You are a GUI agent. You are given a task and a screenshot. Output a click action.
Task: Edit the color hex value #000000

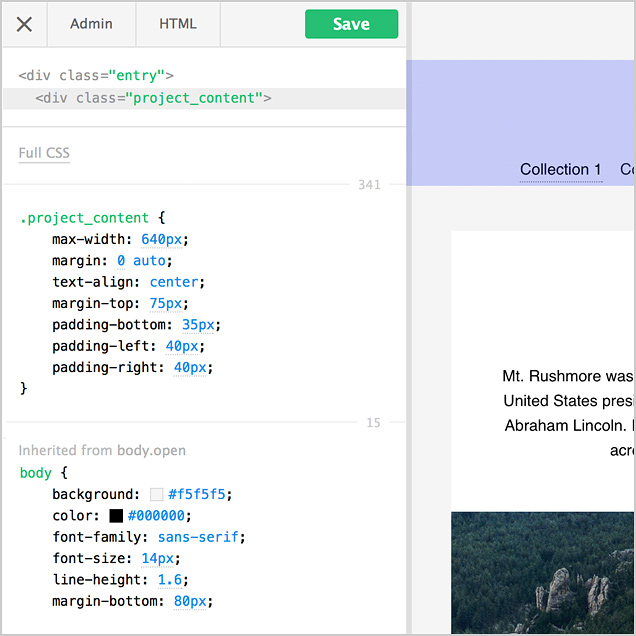[x=156, y=516]
